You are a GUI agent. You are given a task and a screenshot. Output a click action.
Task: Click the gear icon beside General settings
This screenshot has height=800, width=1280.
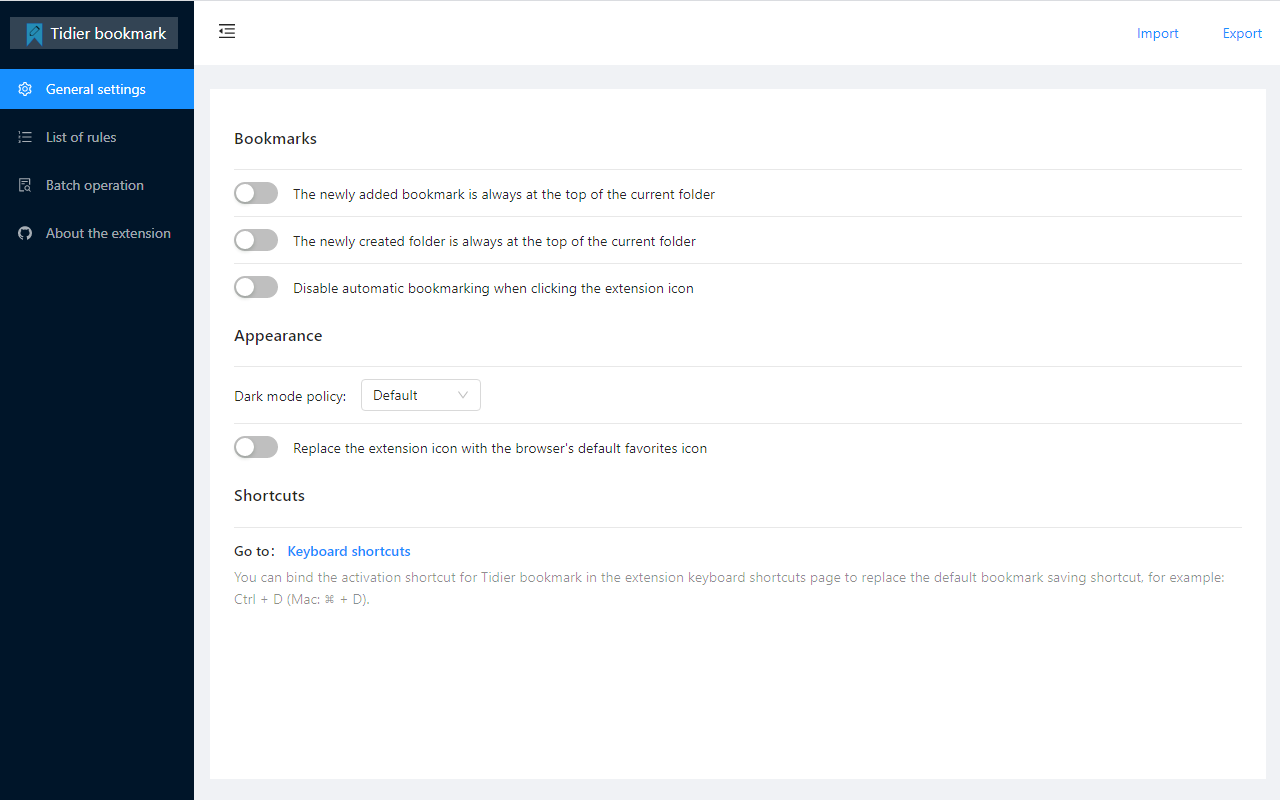coord(25,89)
